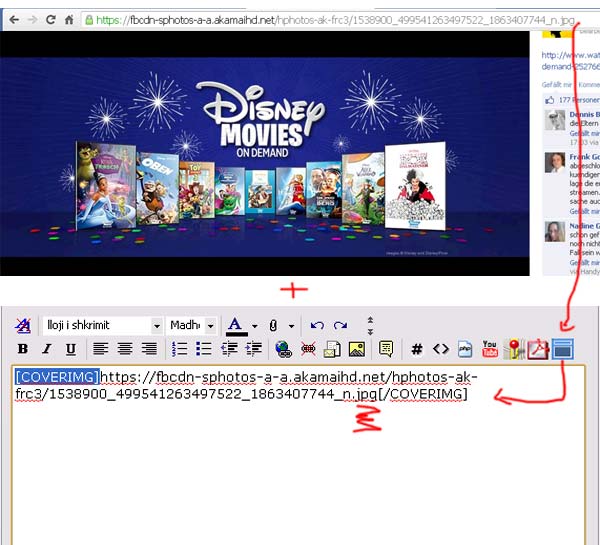This screenshot has width=600, height=545.
Task: Click the insert email link icon
Action: (332, 349)
